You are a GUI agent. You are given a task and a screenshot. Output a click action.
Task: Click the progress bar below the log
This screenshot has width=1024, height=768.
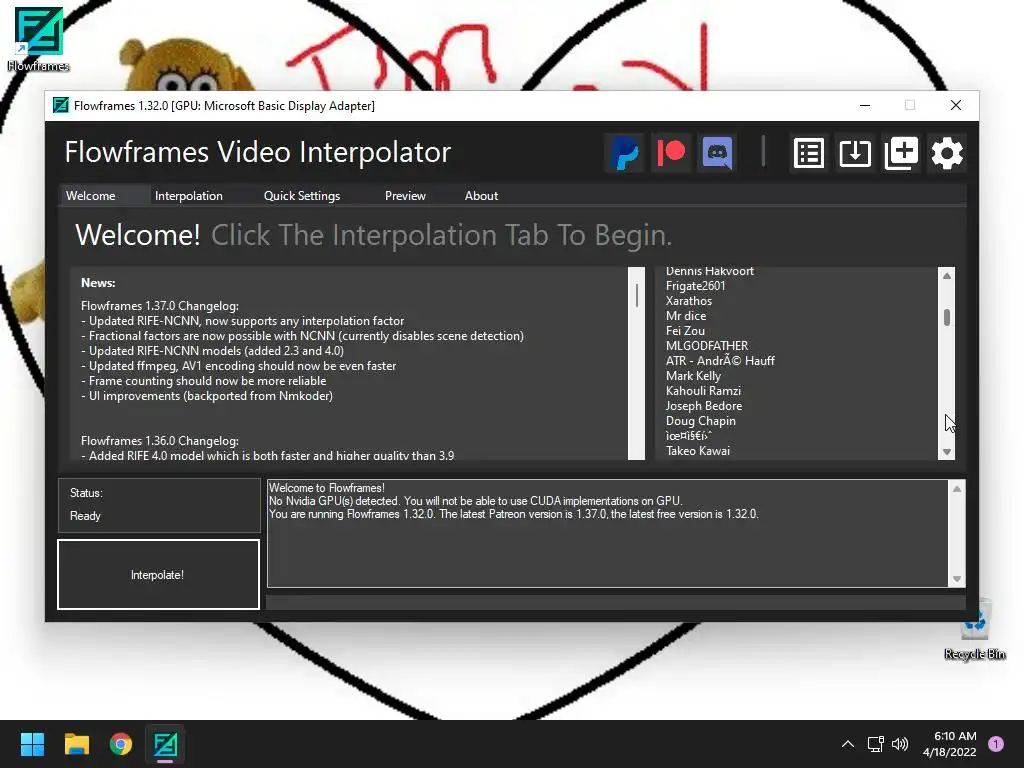[615, 601]
